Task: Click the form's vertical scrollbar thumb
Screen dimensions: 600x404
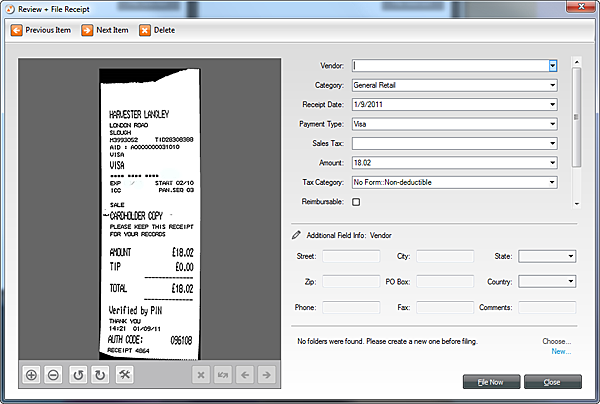Action: pos(577,117)
